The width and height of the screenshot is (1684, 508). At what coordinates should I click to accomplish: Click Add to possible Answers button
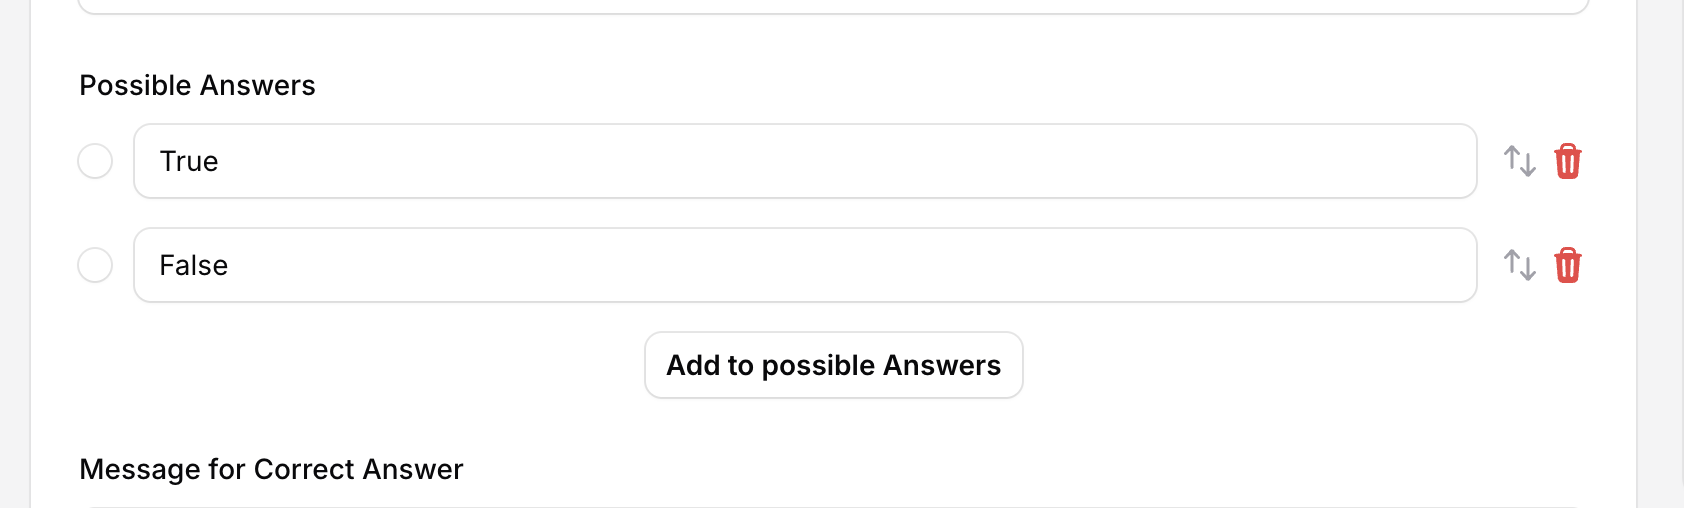pyautogui.click(x=833, y=365)
